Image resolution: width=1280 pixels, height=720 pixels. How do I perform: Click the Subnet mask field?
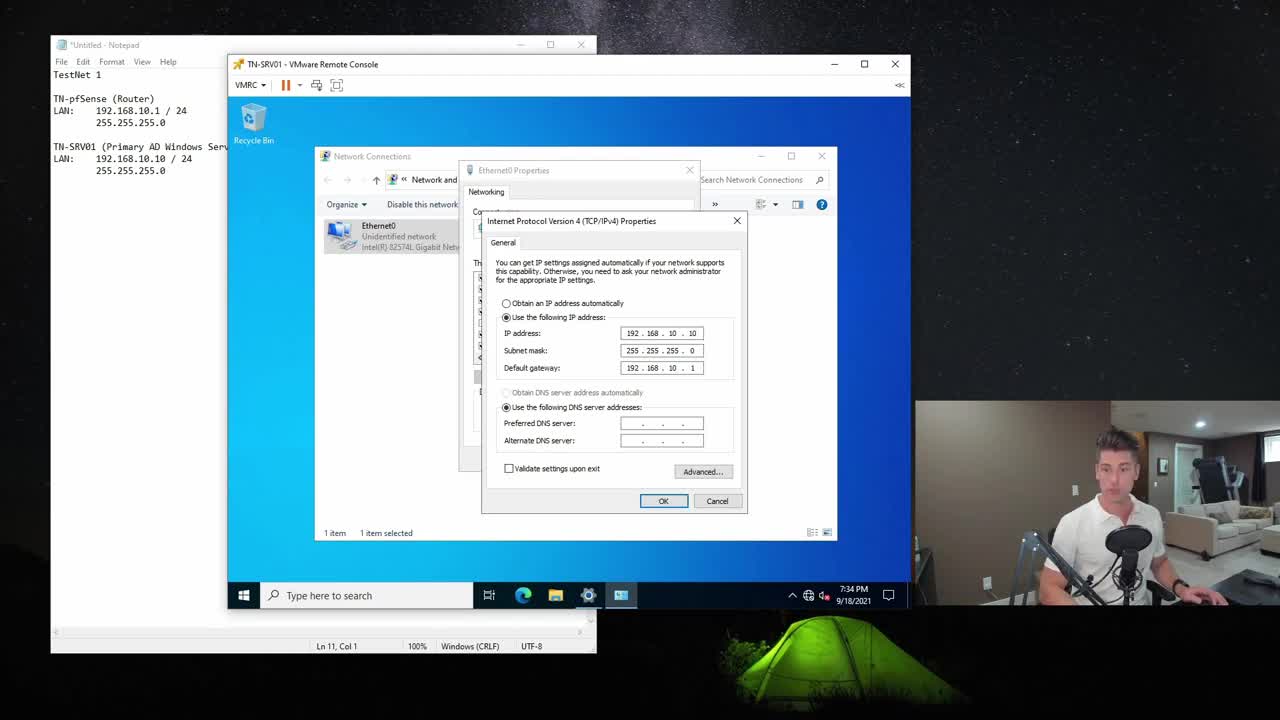pyautogui.click(x=662, y=351)
